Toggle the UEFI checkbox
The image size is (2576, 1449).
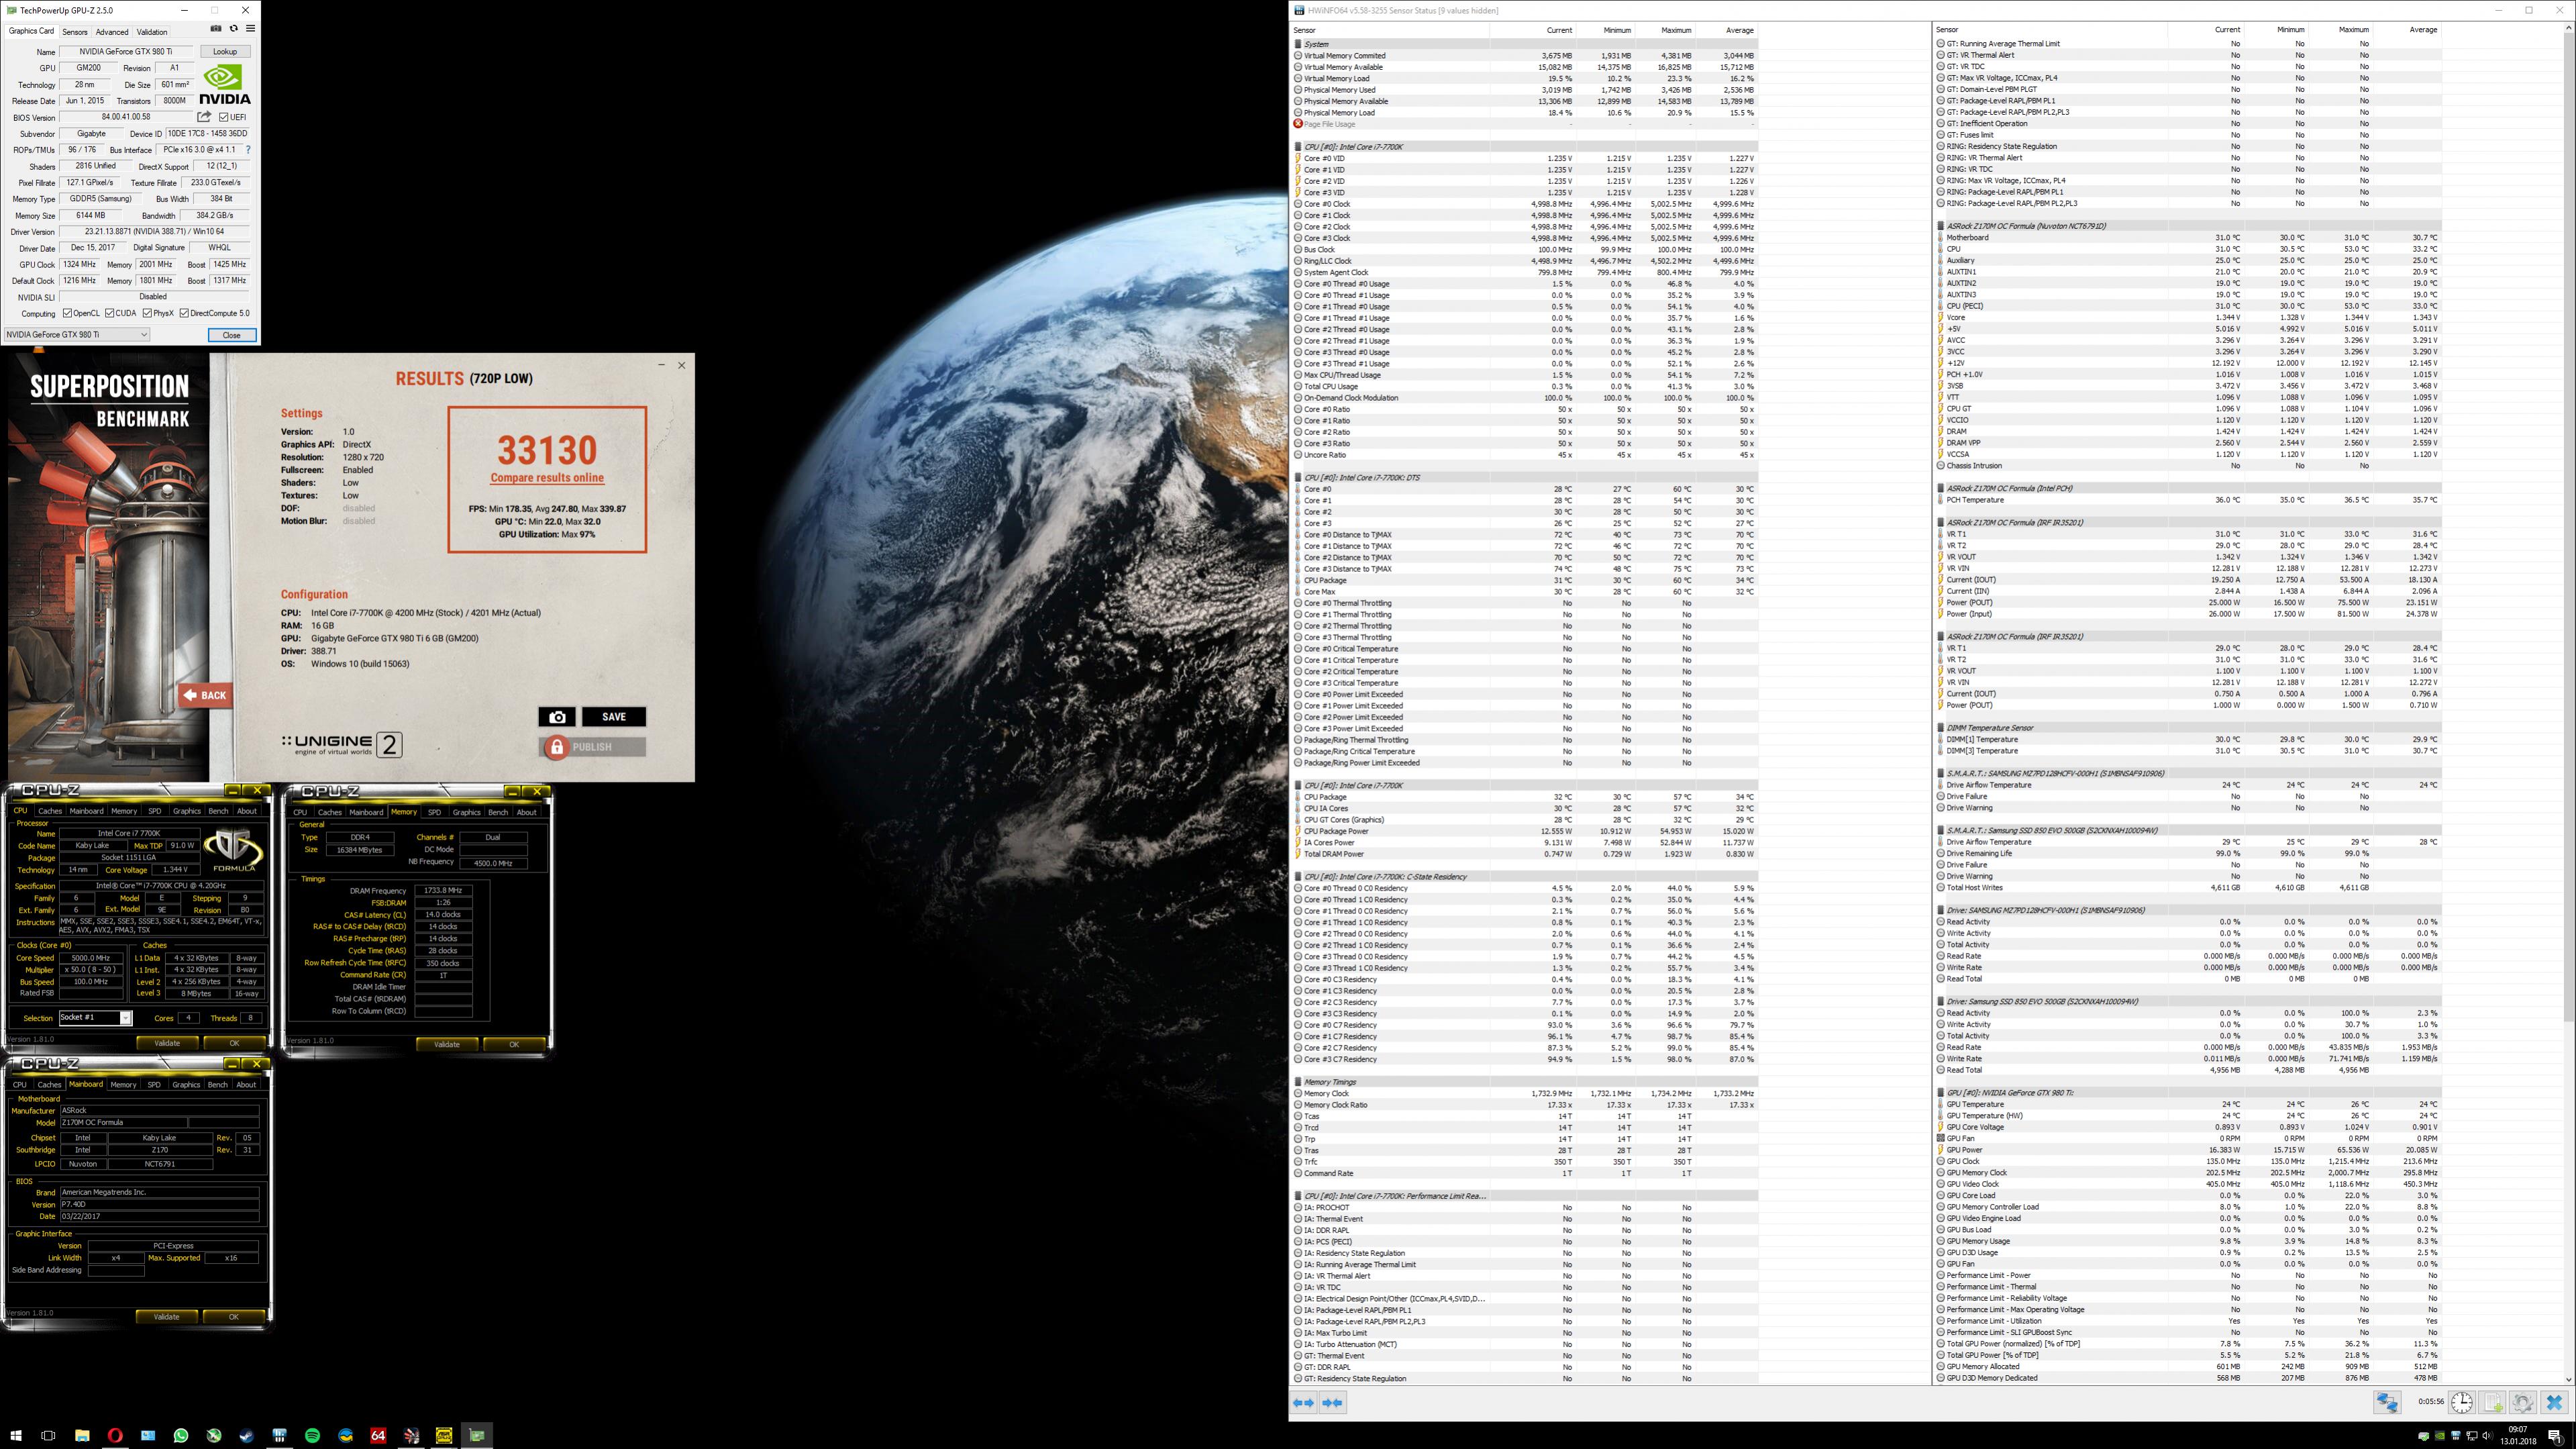pyautogui.click(x=224, y=117)
